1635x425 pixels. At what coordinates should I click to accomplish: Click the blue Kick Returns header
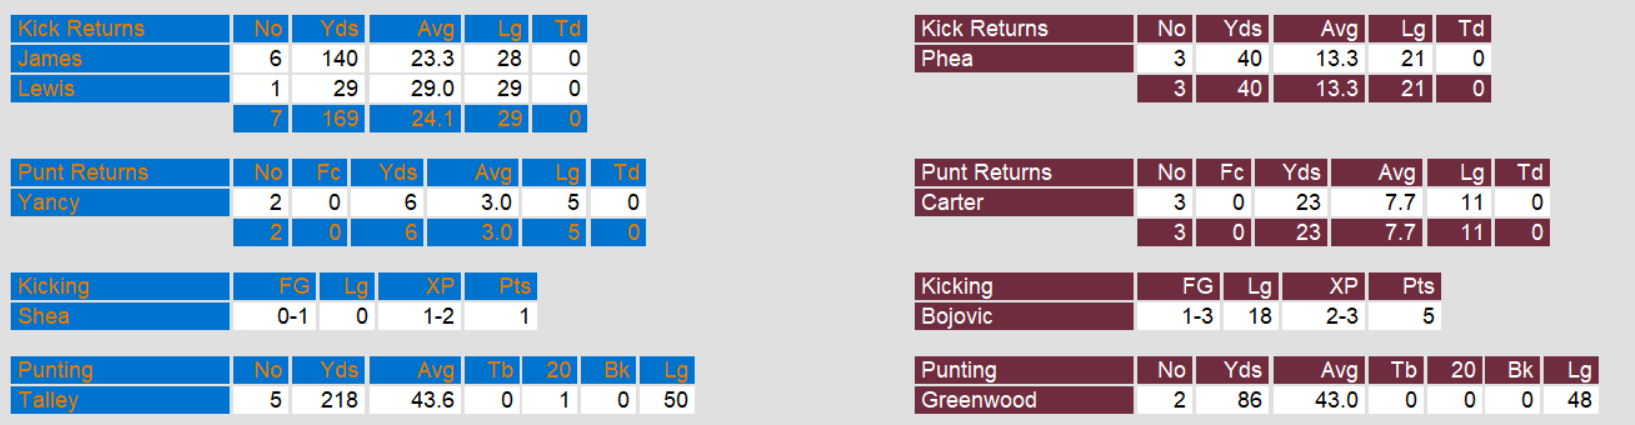pyautogui.click(x=81, y=29)
